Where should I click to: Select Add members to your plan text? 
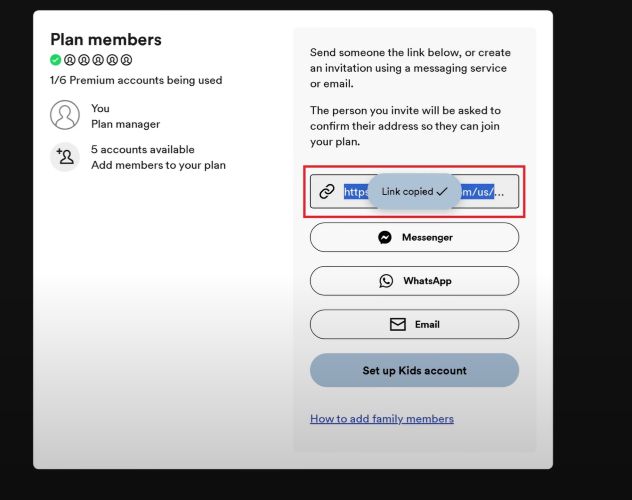158,165
